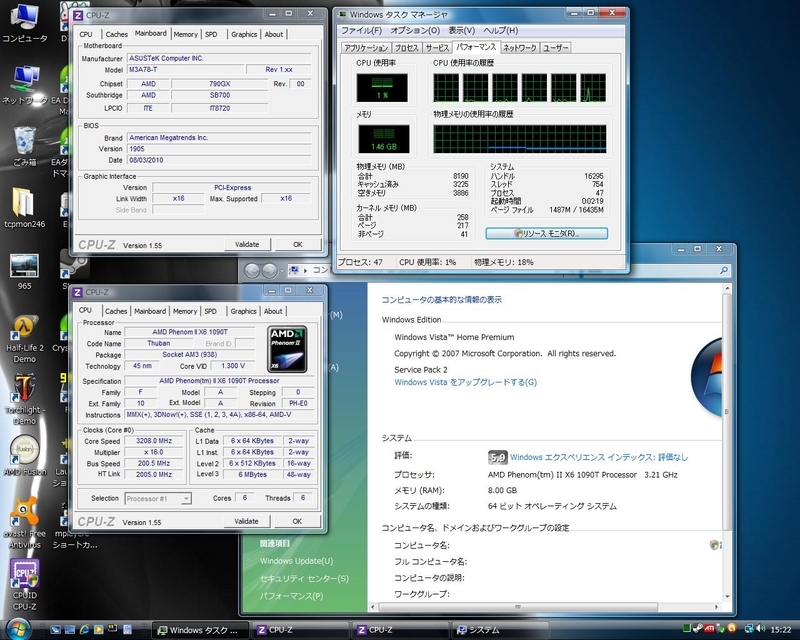Open セキュリティ センター(S) sidebar link
This screenshot has height=640, width=800.
point(304,578)
